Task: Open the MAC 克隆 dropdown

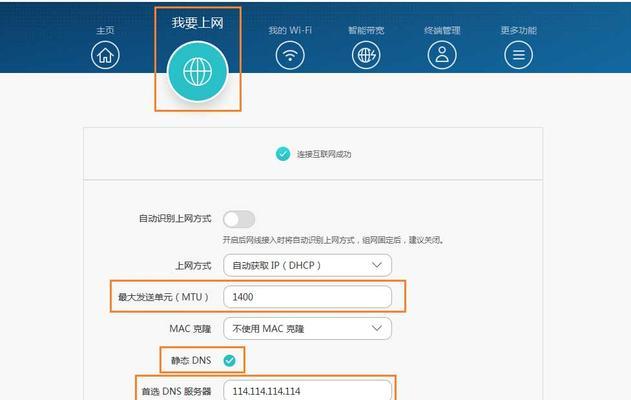Action: click(307, 328)
